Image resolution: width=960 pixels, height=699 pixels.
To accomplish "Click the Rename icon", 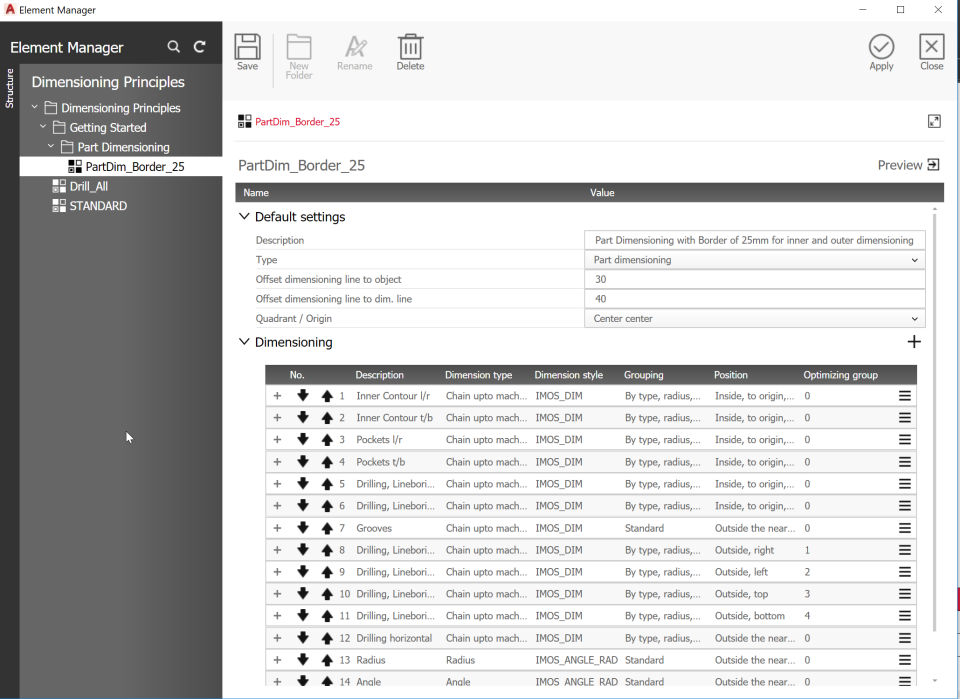I will click(355, 50).
